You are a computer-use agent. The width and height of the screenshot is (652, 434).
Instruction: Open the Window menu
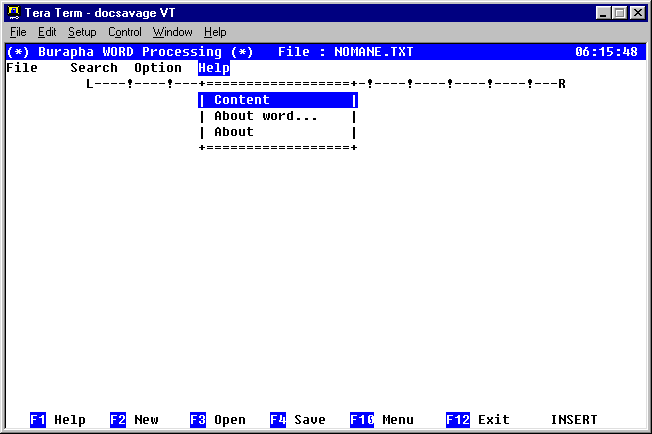(x=173, y=32)
